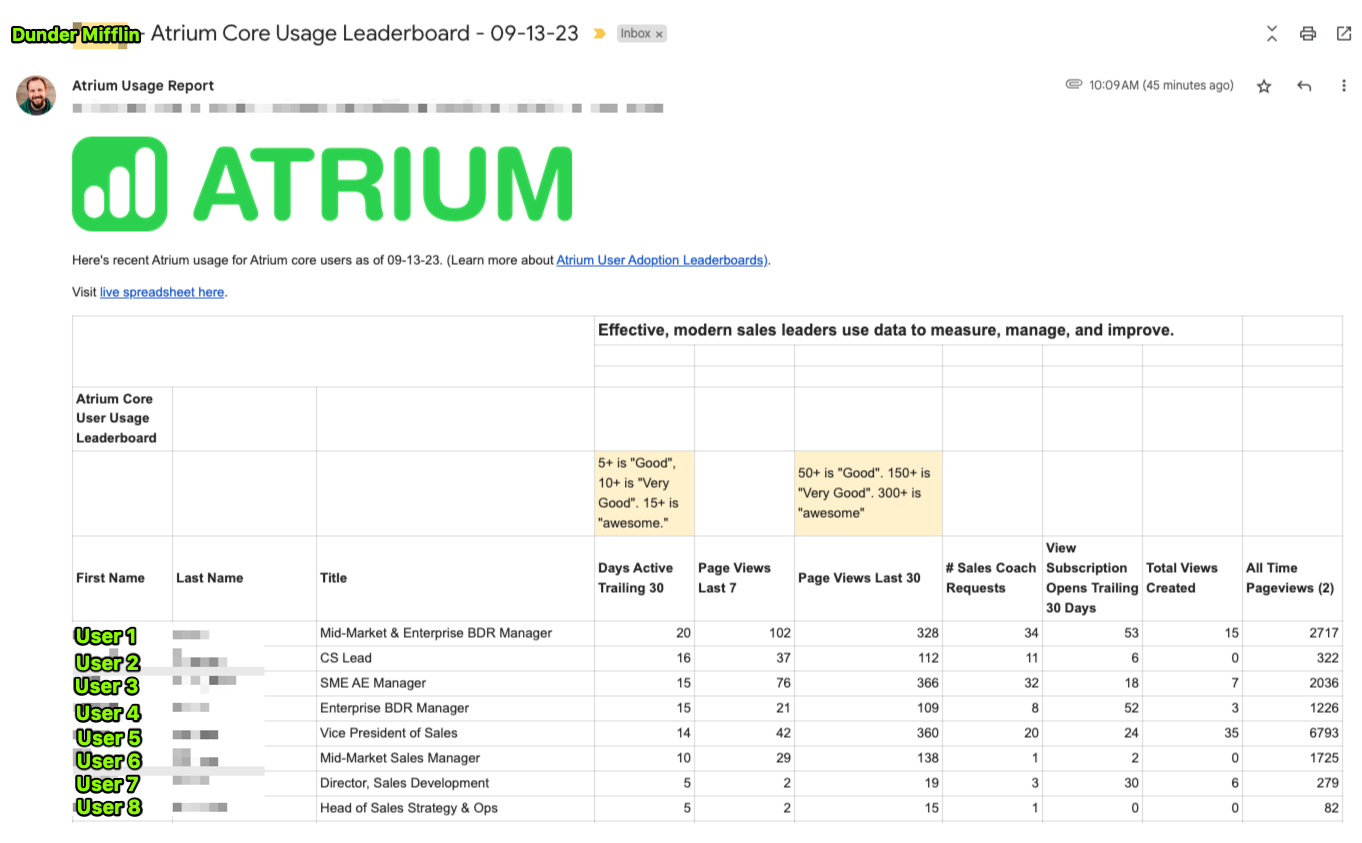The height and width of the screenshot is (843, 1362).
Task: Click the Atrium Usage Report sender name
Action: coord(143,86)
